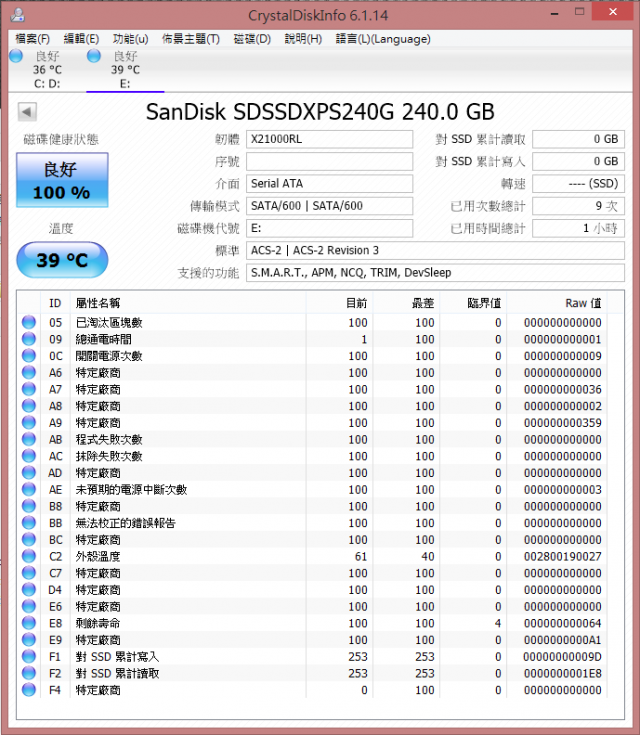Open the 磁碟(D) menu
The width and height of the screenshot is (640, 736).
point(252,39)
